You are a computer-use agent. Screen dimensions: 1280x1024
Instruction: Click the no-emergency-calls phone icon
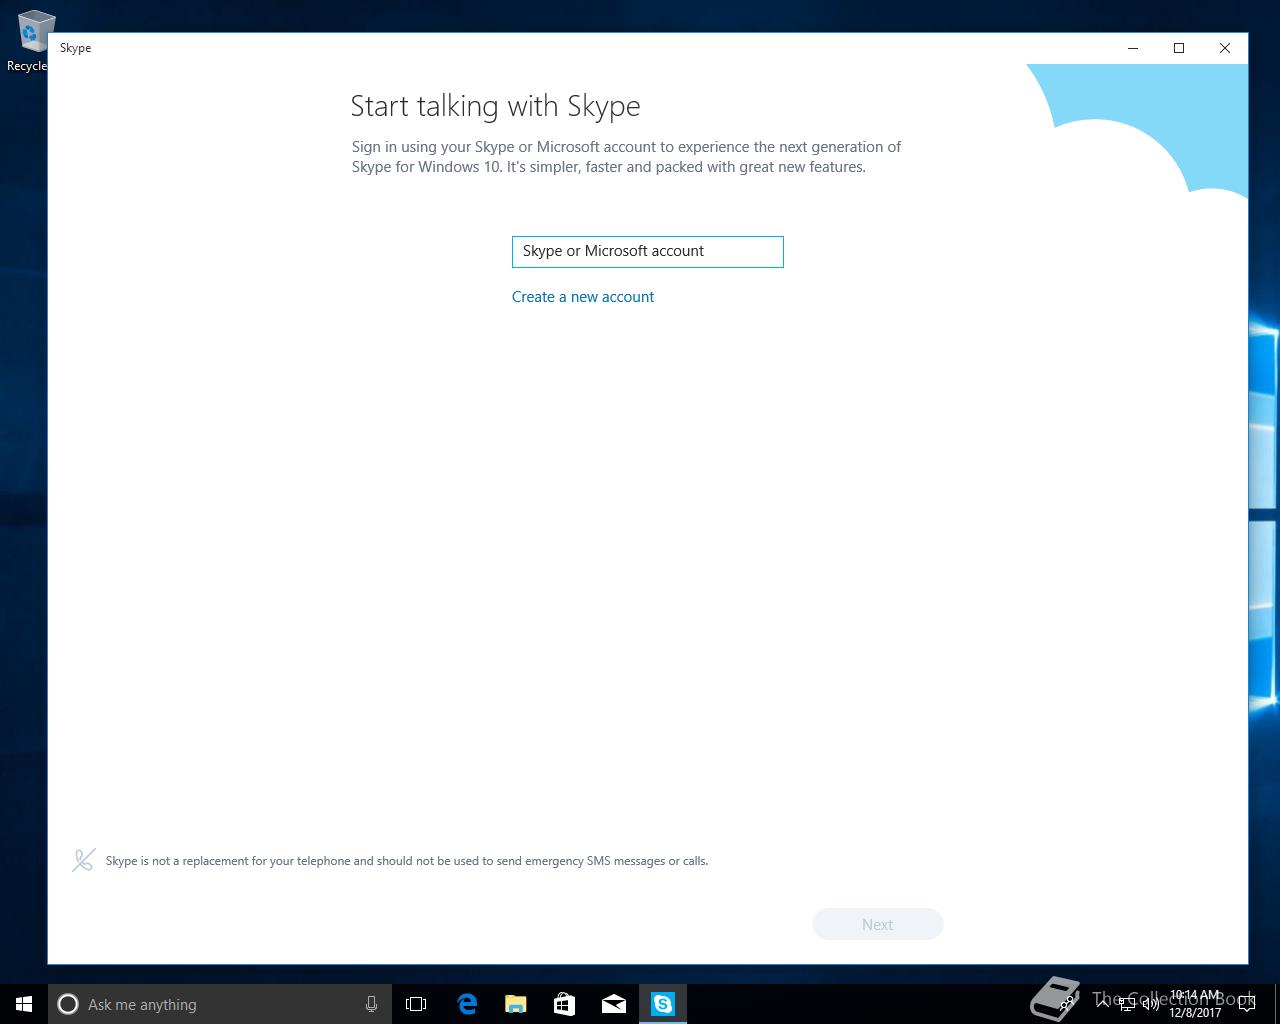(84, 860)
